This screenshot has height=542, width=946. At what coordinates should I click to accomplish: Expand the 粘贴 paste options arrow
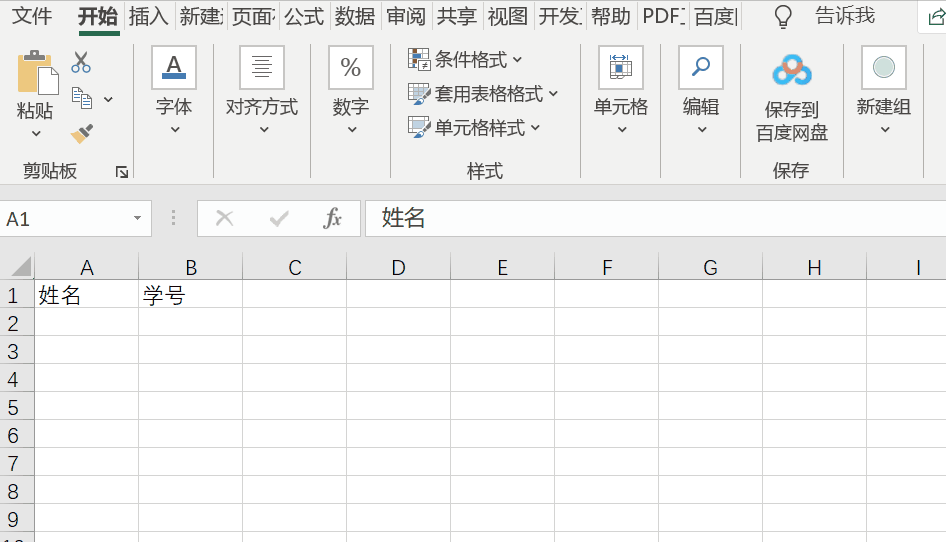36,133
